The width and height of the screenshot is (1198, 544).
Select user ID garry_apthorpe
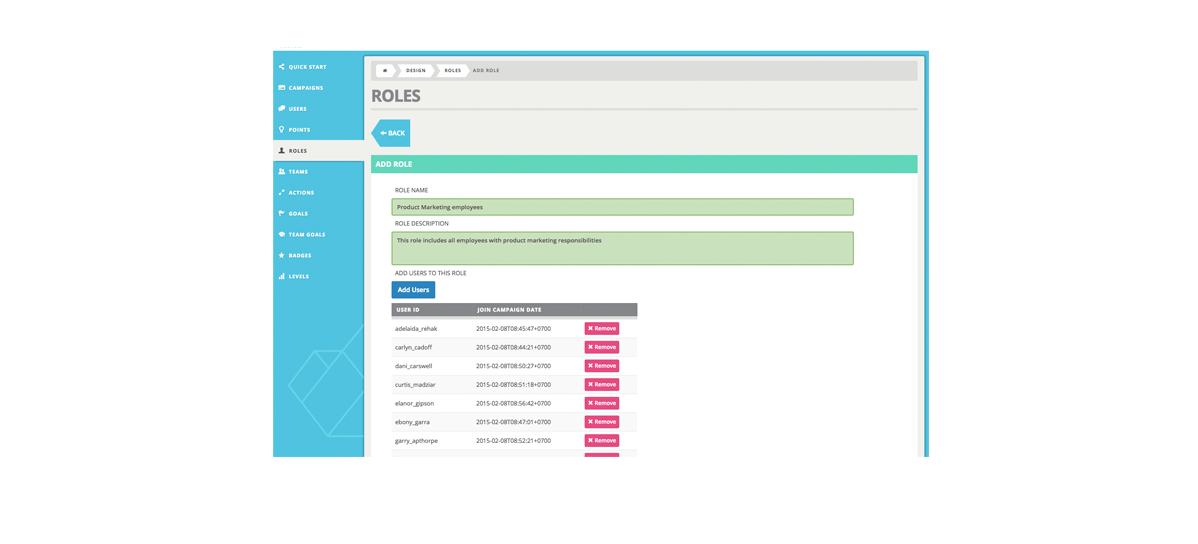(416, 441)
